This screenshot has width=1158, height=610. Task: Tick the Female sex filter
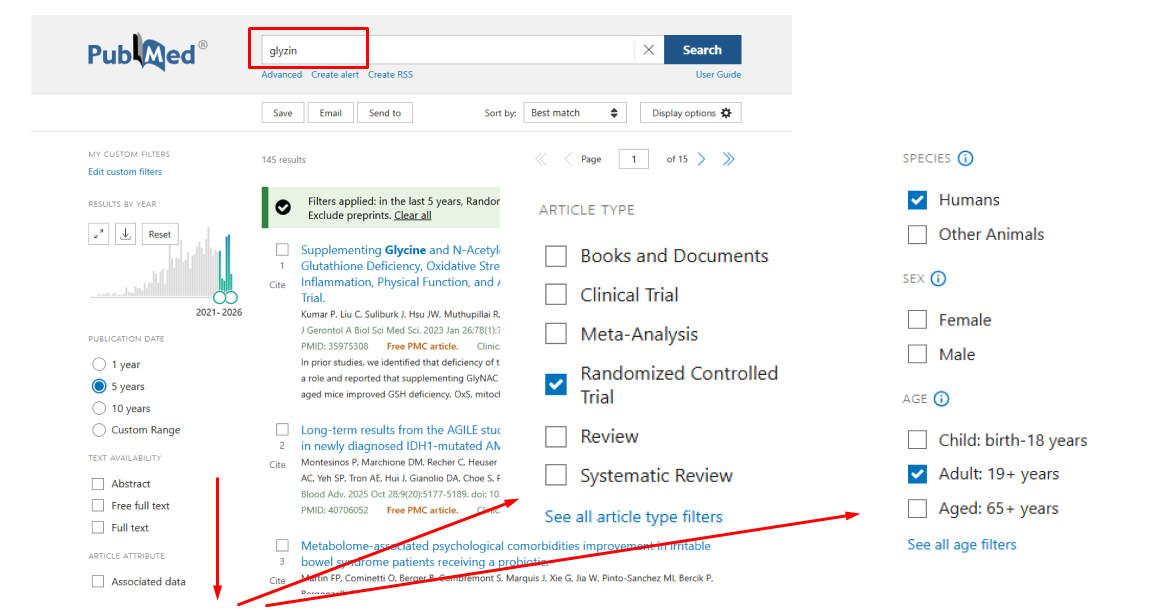click(917, 320)
